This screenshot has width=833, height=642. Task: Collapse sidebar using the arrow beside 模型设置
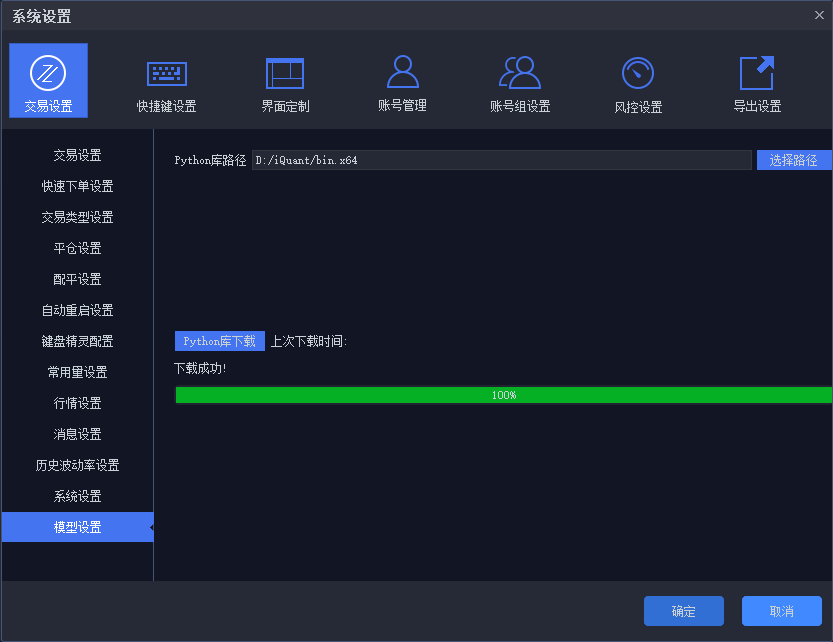[151, 527]
